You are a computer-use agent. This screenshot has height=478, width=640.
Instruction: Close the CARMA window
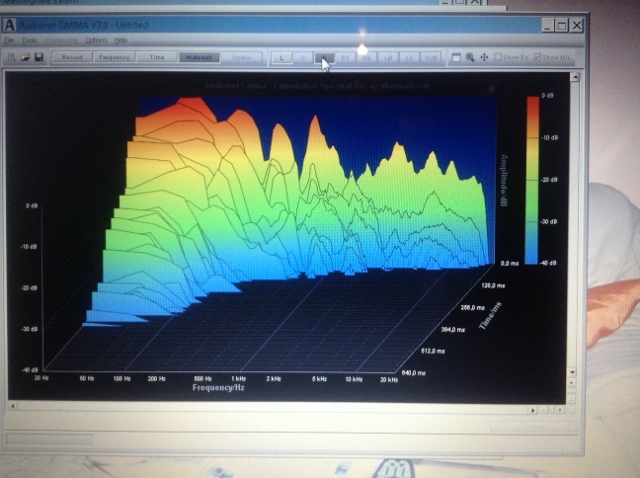tap(576, 26)
